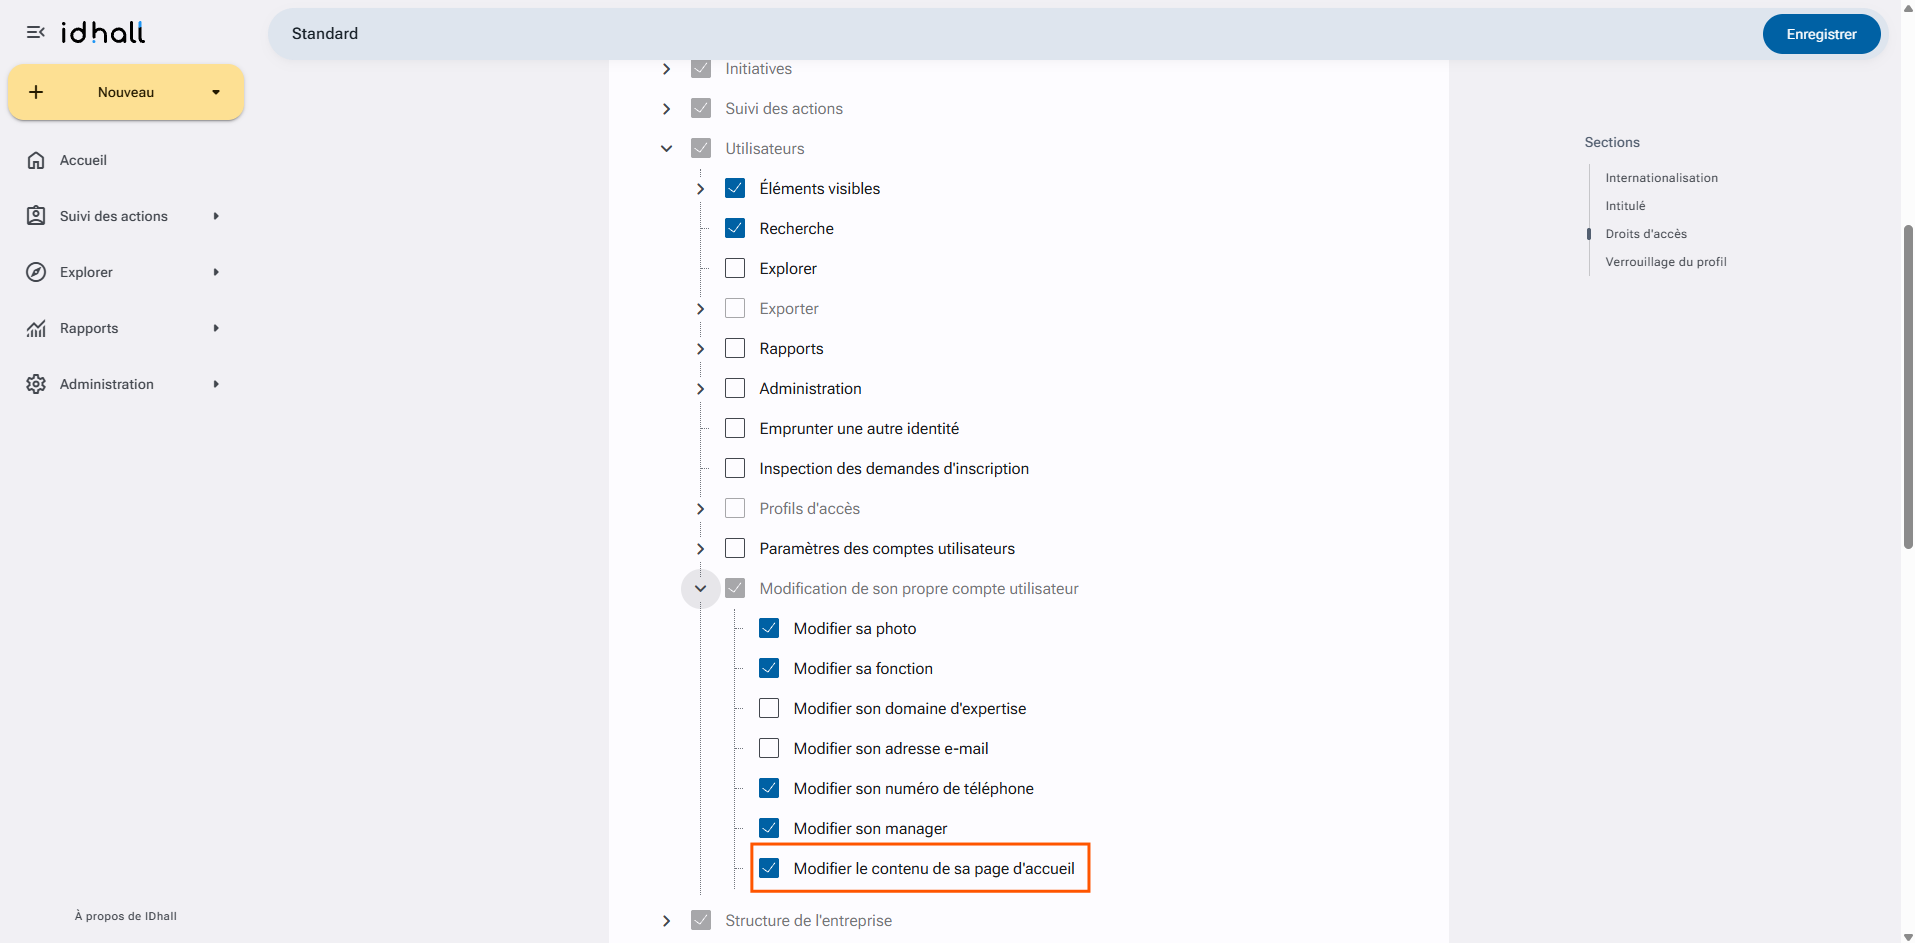Click the Accueil home icon
The width and height of the screenshot is (1915, 943).
36,160
